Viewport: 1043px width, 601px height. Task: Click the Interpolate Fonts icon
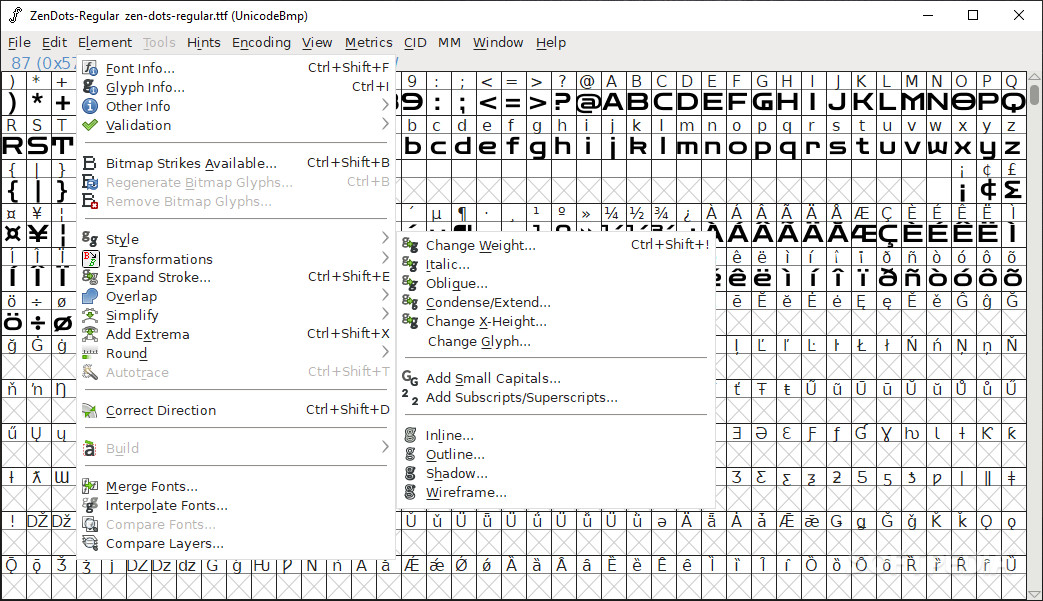(x=90, y=505)
